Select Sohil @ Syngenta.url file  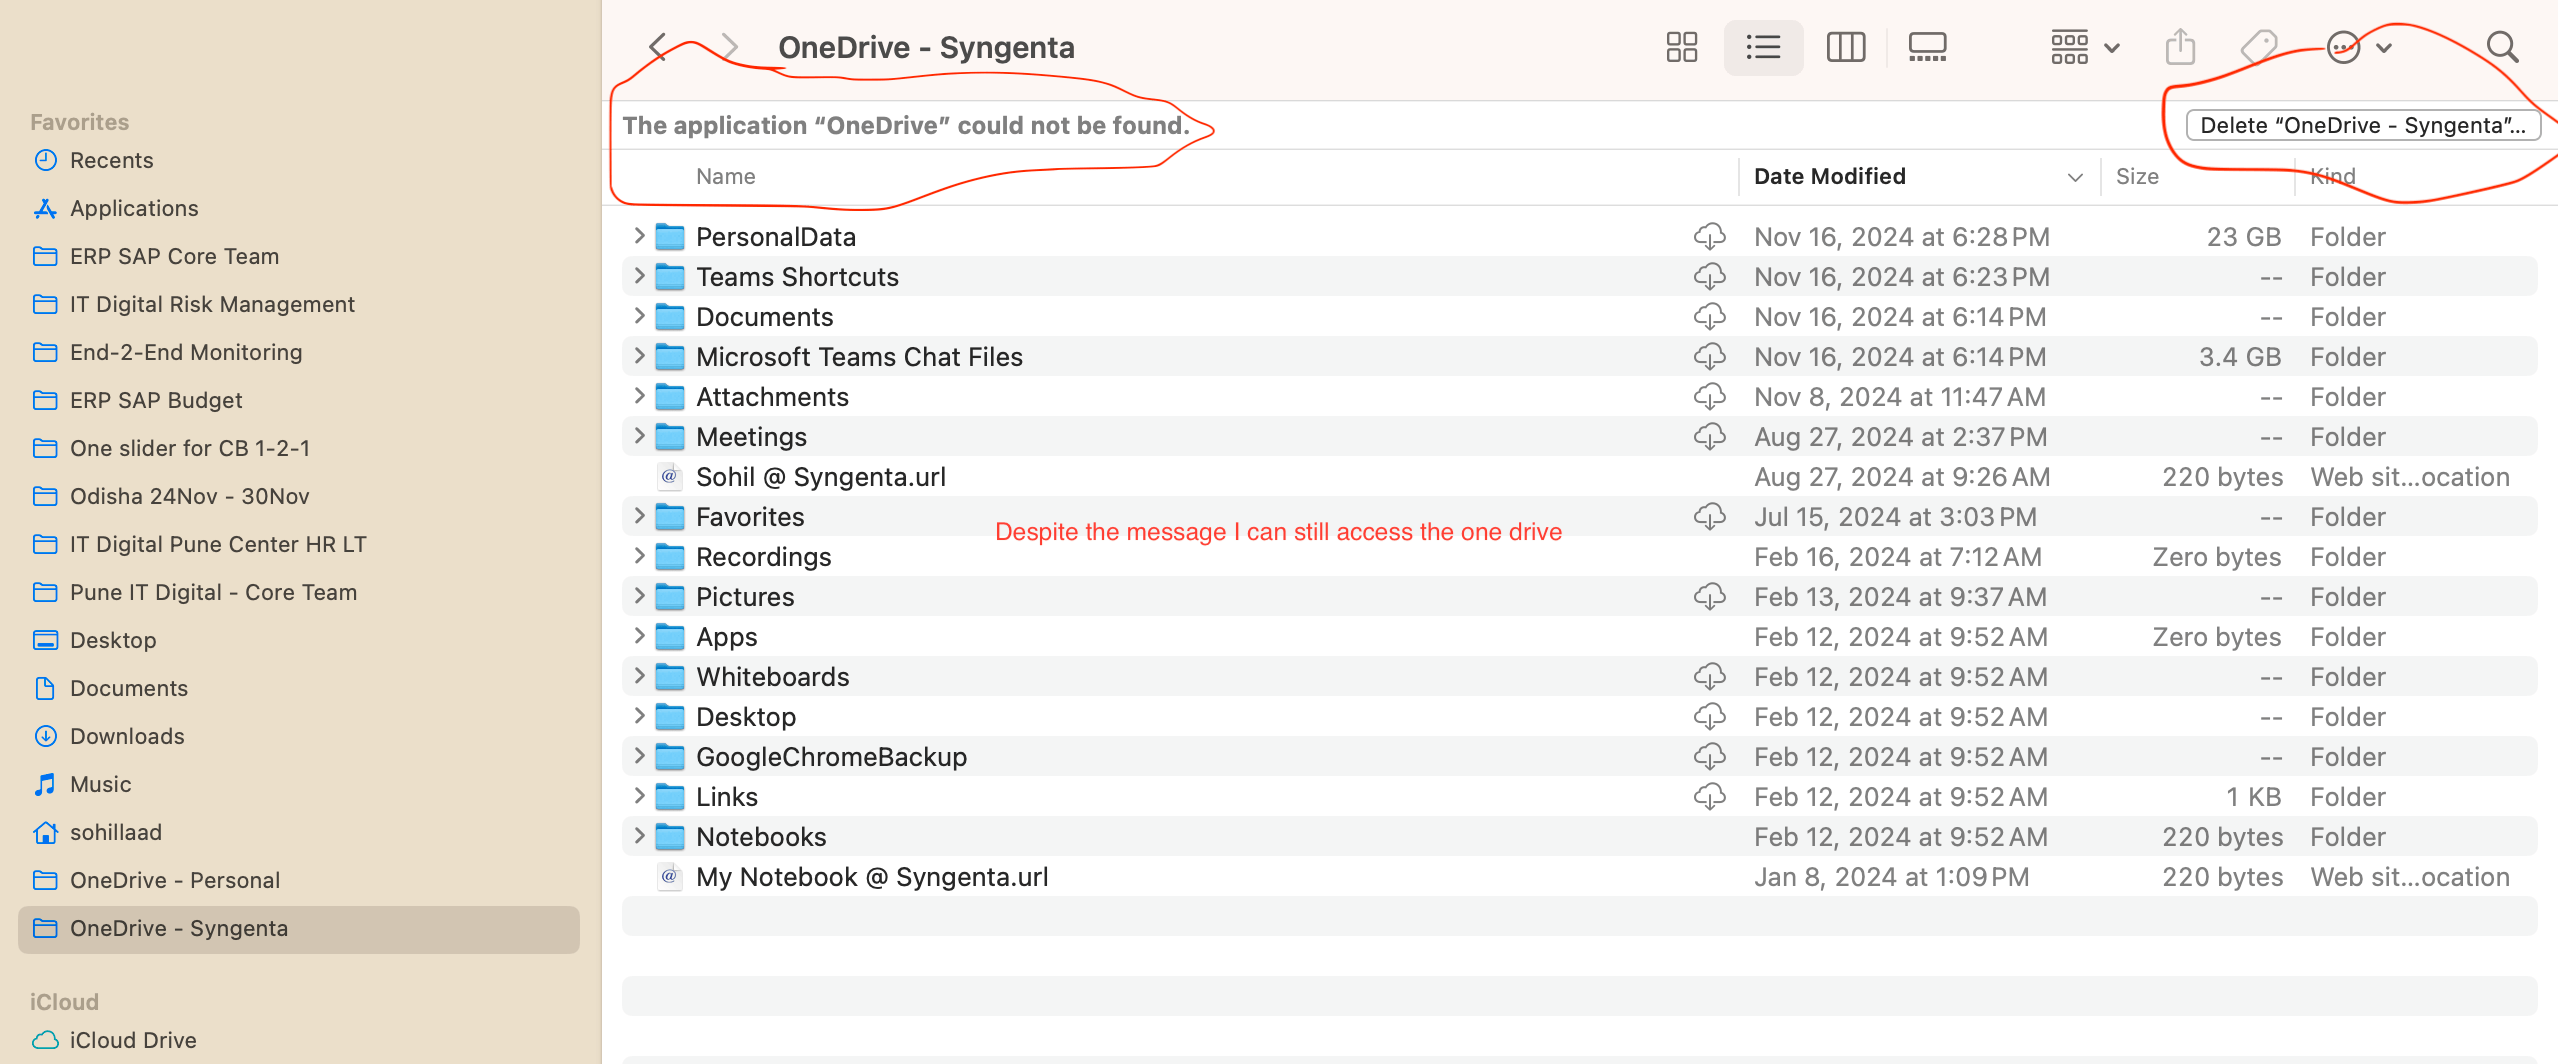click(1579, 476)
